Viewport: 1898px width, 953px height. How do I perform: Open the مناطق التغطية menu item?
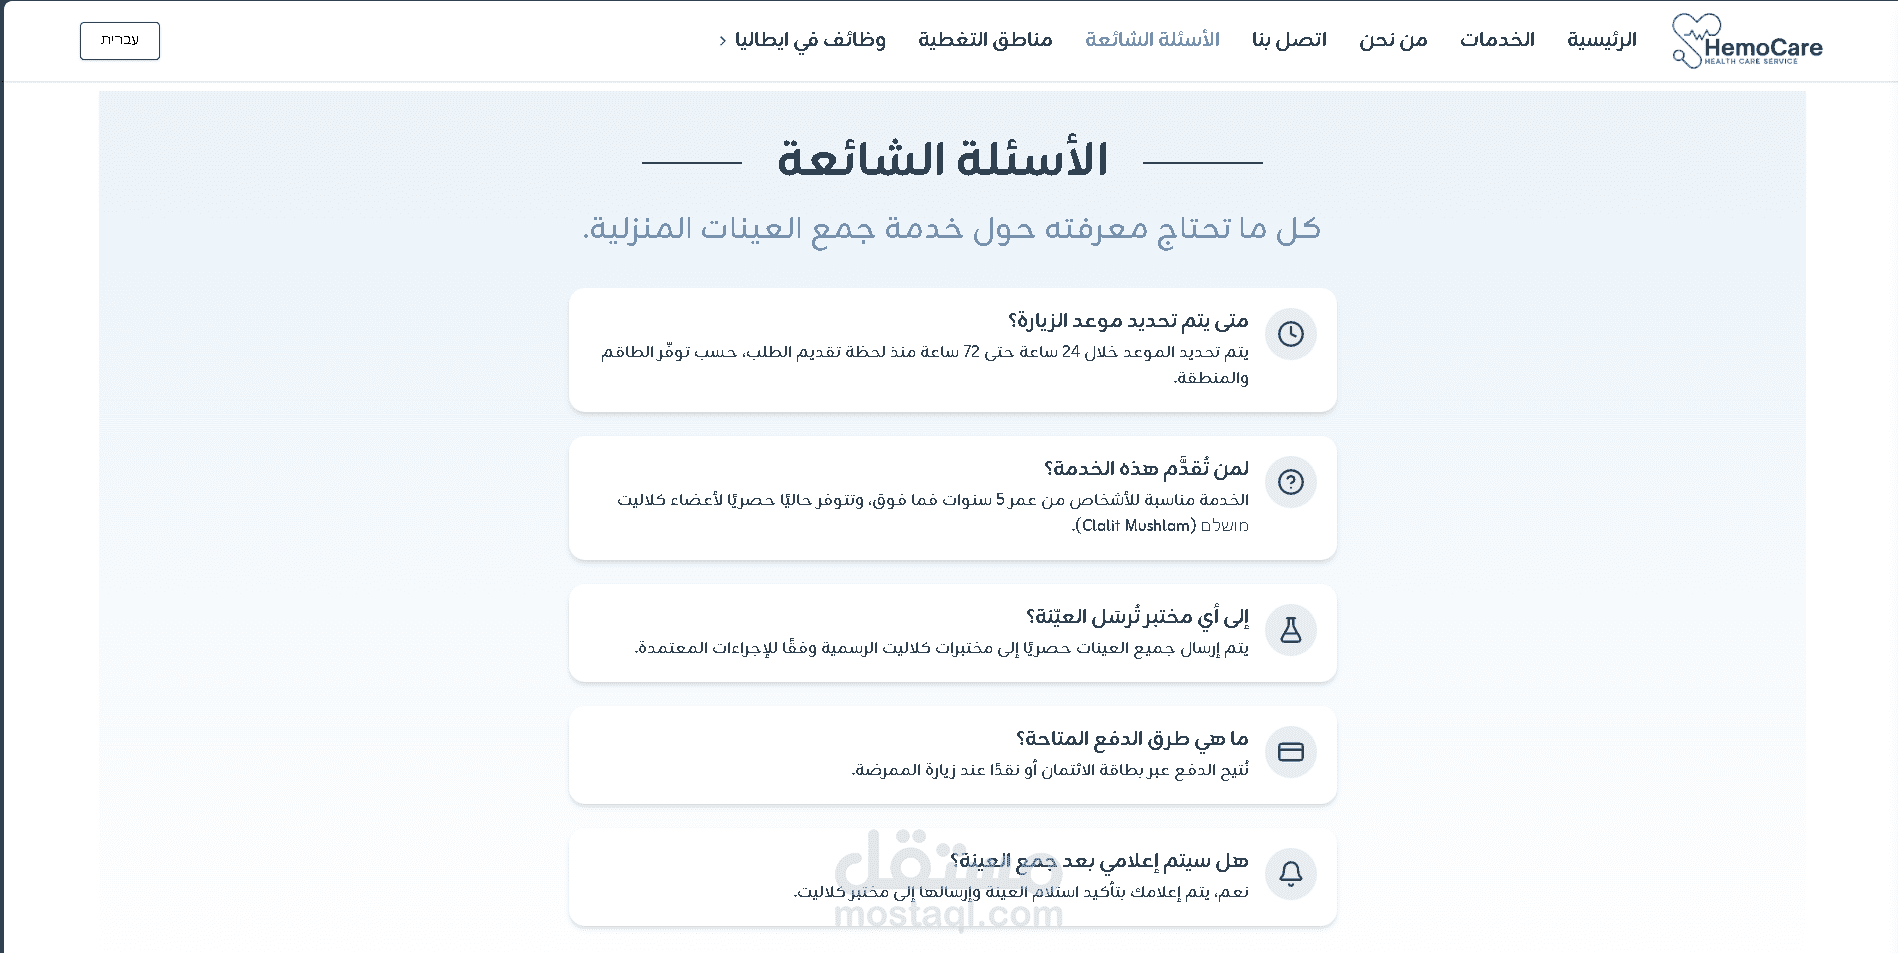coord(985,40)
